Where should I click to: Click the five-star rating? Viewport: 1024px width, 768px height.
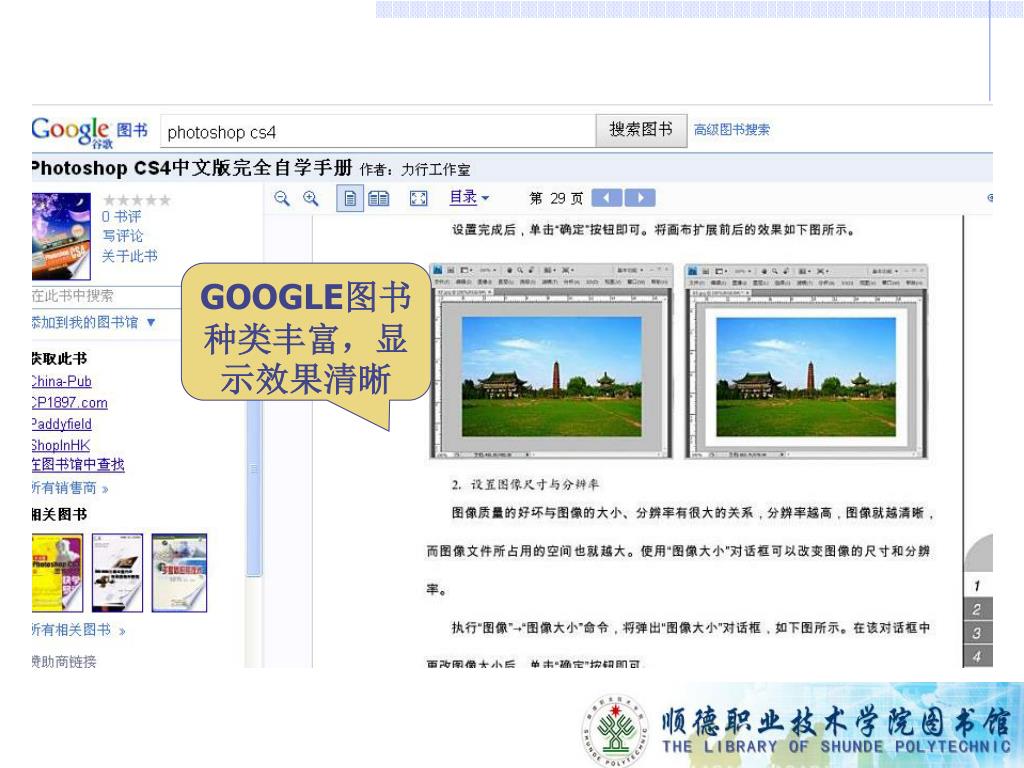click(x=137, y=200)
